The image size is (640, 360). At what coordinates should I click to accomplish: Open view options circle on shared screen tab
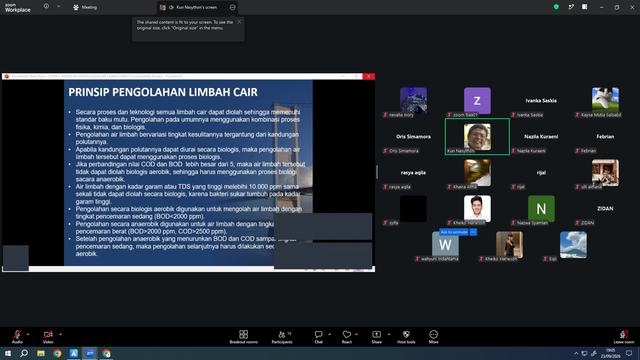[232, 7]
